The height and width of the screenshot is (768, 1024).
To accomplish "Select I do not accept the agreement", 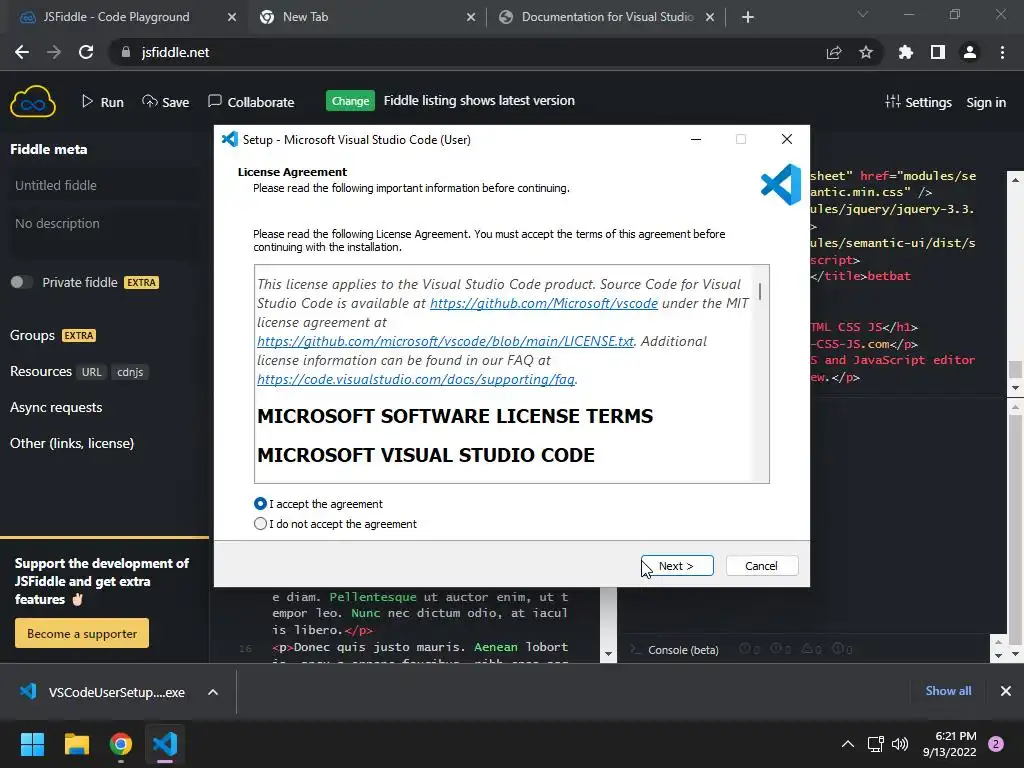I will [x=335, y=524].
